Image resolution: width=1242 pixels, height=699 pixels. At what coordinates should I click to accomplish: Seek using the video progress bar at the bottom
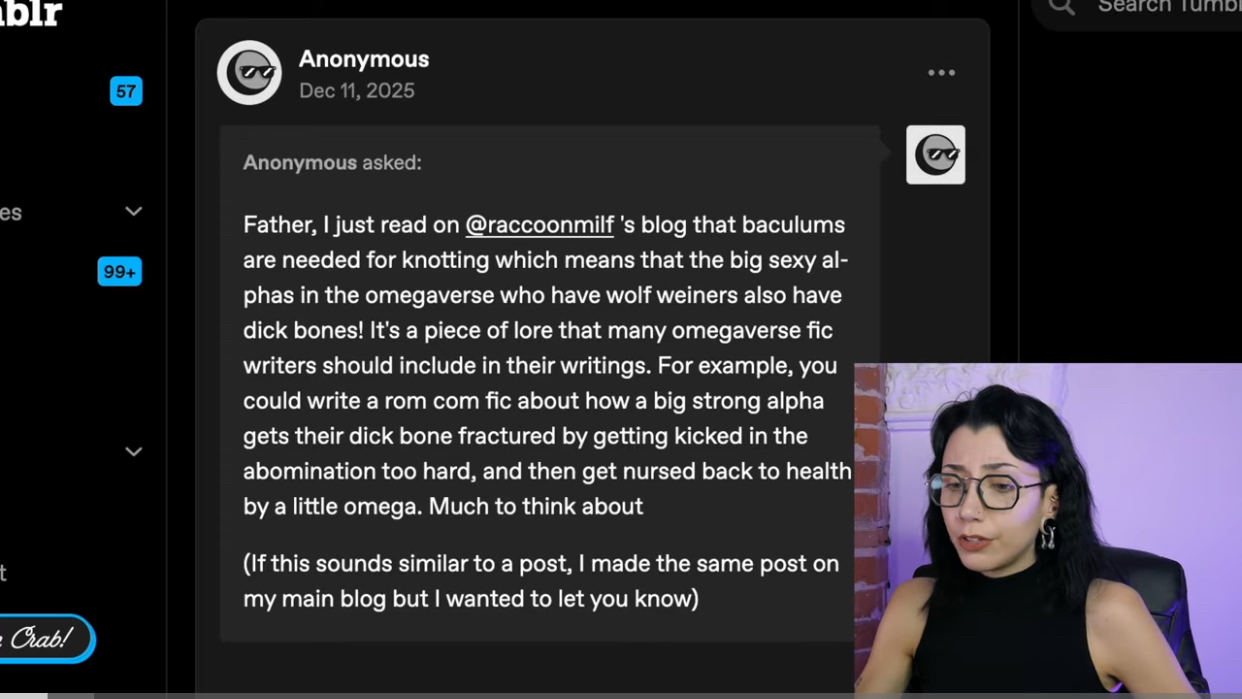pos(621,695)
